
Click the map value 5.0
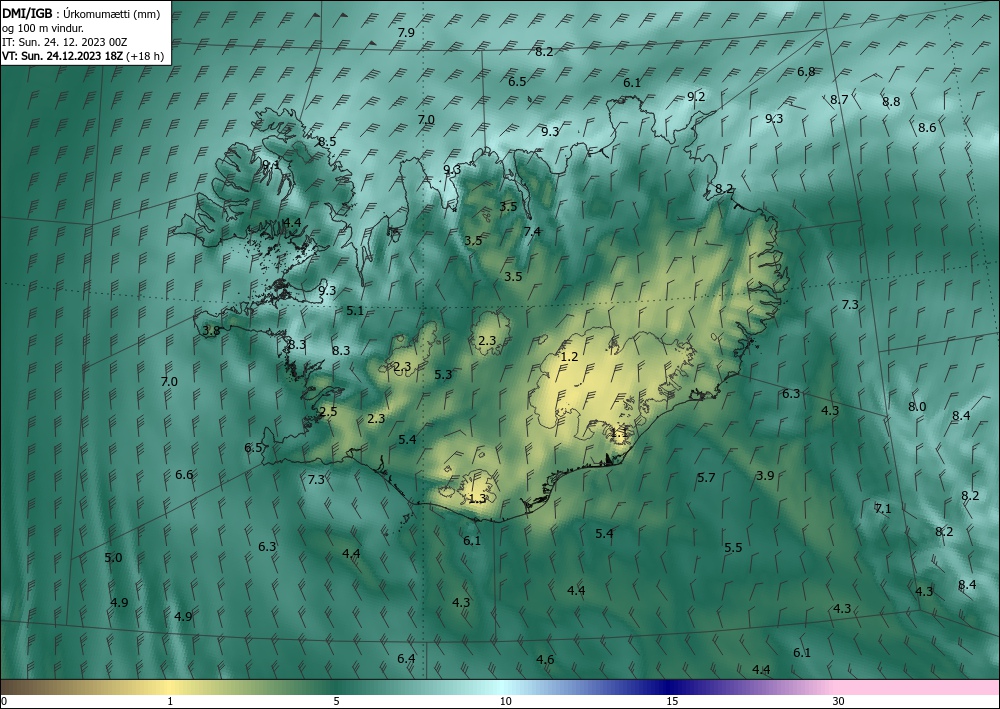[113, 558]
